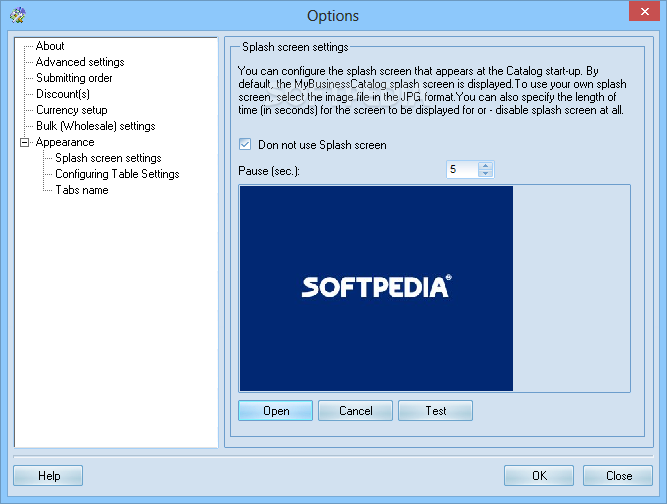Select the Appearance tree node
The height and width of the screenshot is (504, 667).
click(65, 142)
